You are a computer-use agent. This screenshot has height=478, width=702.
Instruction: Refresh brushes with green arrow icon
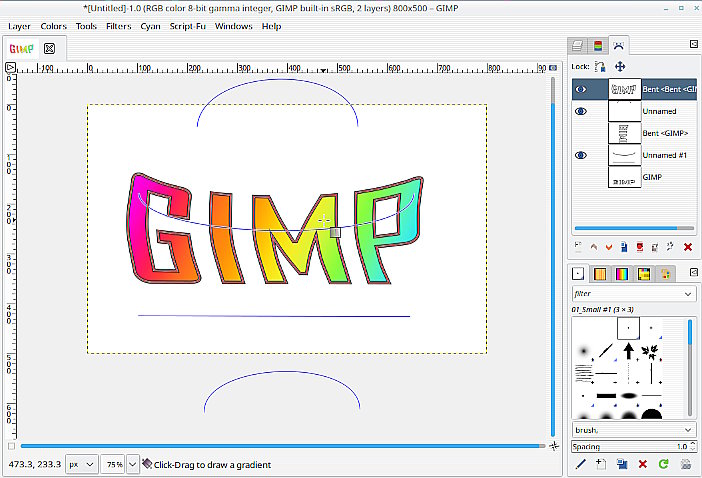pyautogui.click(x=663, y=464)
